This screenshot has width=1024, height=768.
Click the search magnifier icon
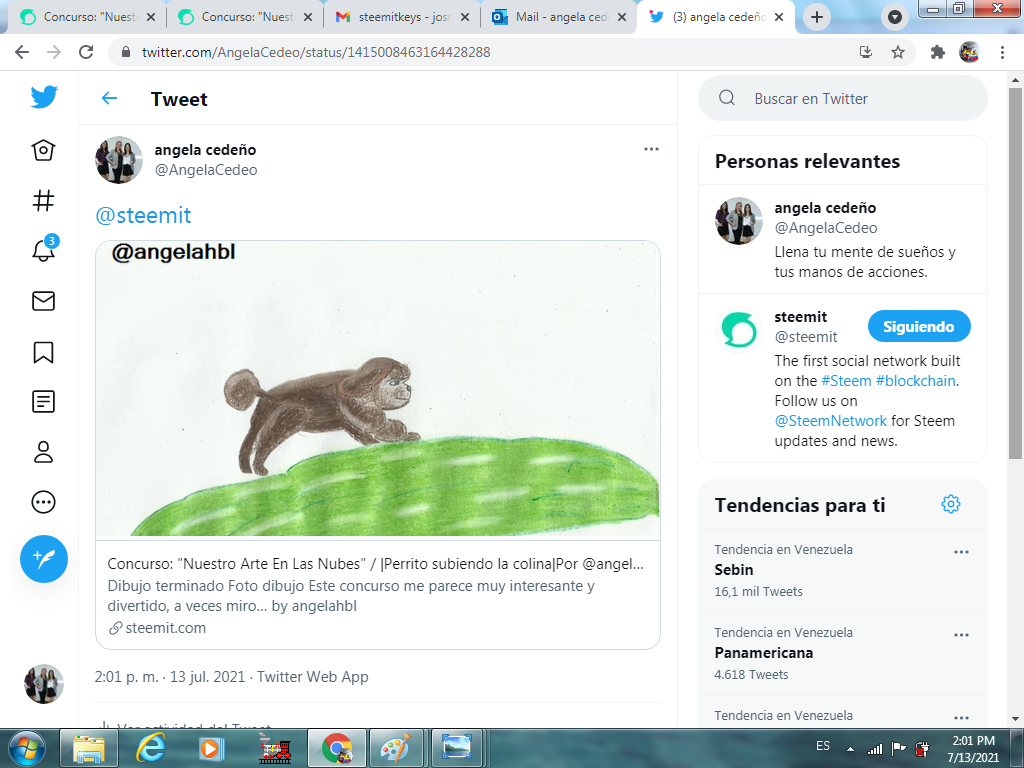click(x=727, y=98)
